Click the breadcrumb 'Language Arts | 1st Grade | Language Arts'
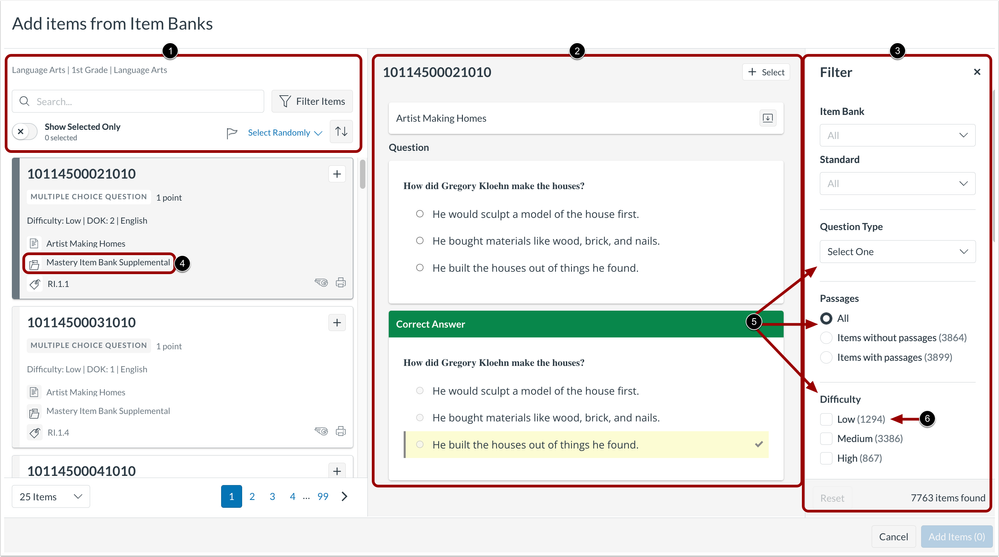This screenshot has height=557, width=999. tap(90, 70)
